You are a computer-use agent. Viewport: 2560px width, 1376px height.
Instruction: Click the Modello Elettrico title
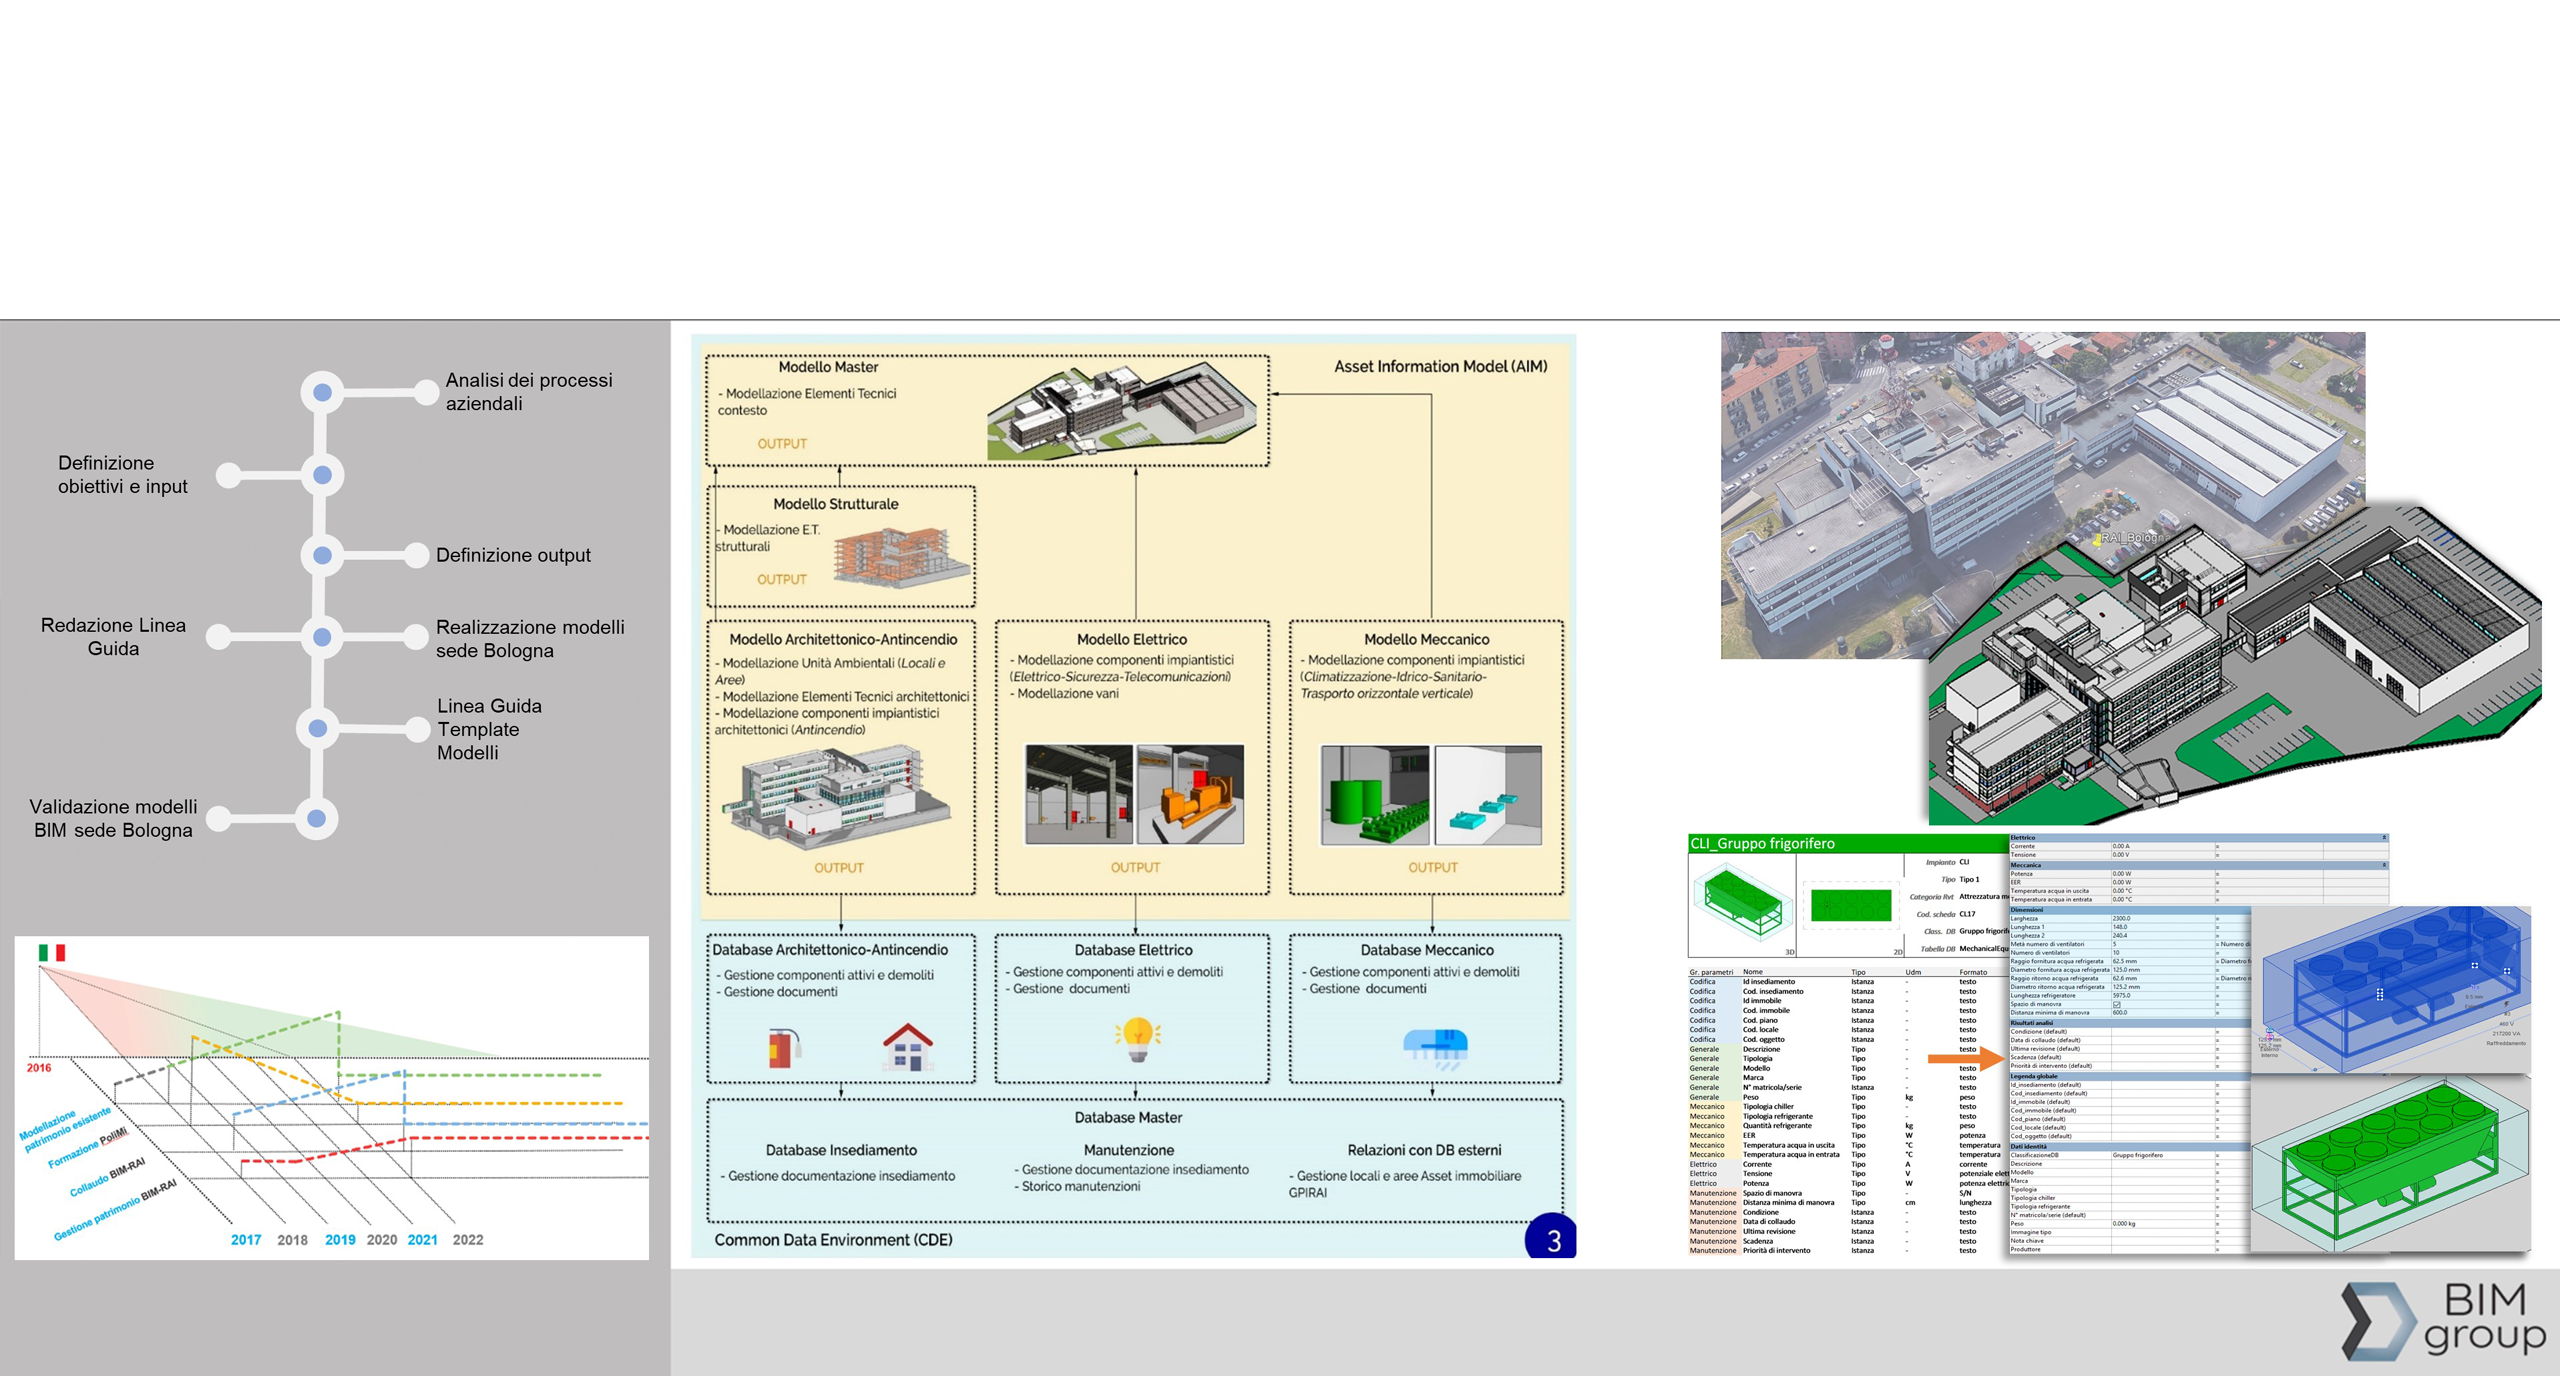[1132, 639]
